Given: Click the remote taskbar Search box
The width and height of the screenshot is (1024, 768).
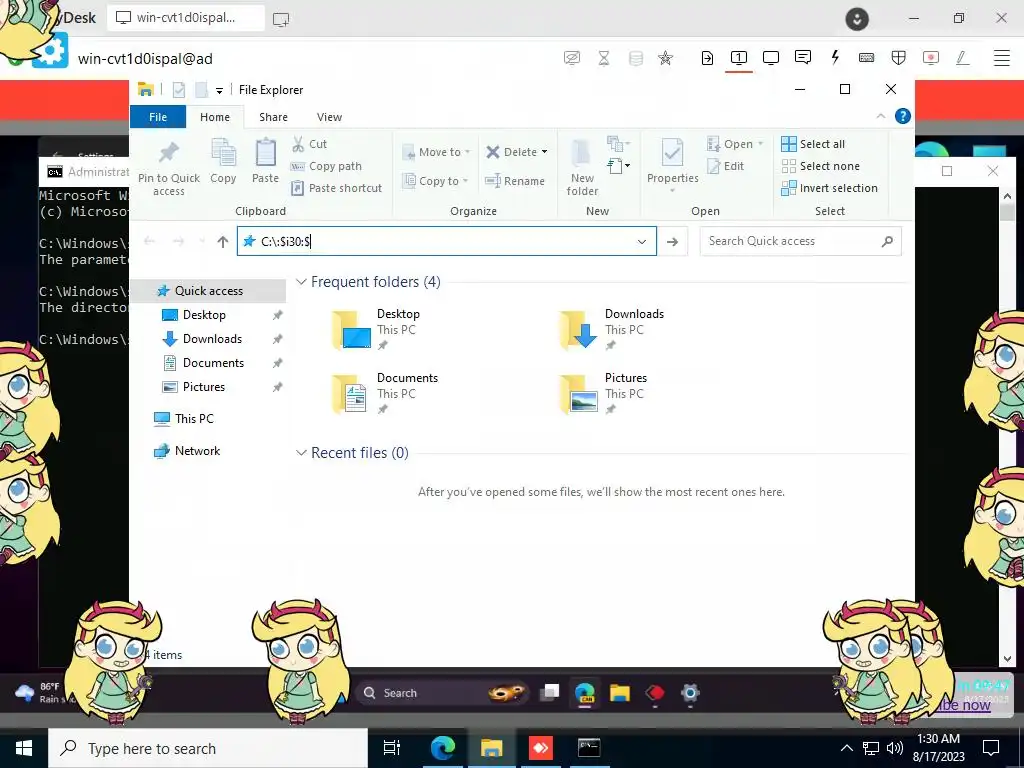Looking at the screenshot, I should [x=442, y=693].
